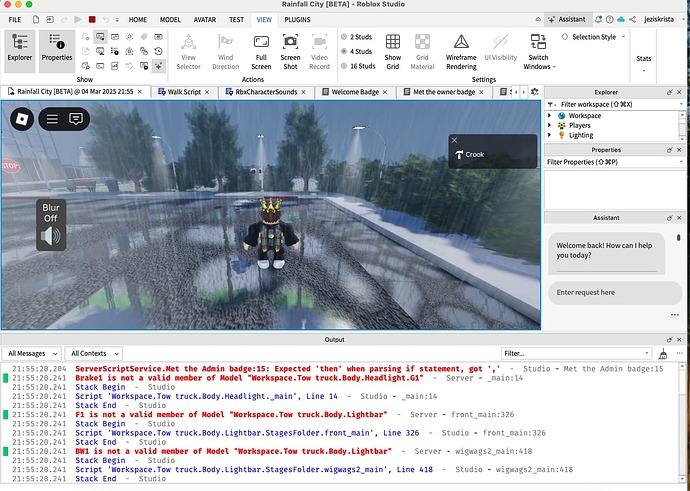Switch to the Walk Script tab
The image size is (690, 491).
coord(185,91)
